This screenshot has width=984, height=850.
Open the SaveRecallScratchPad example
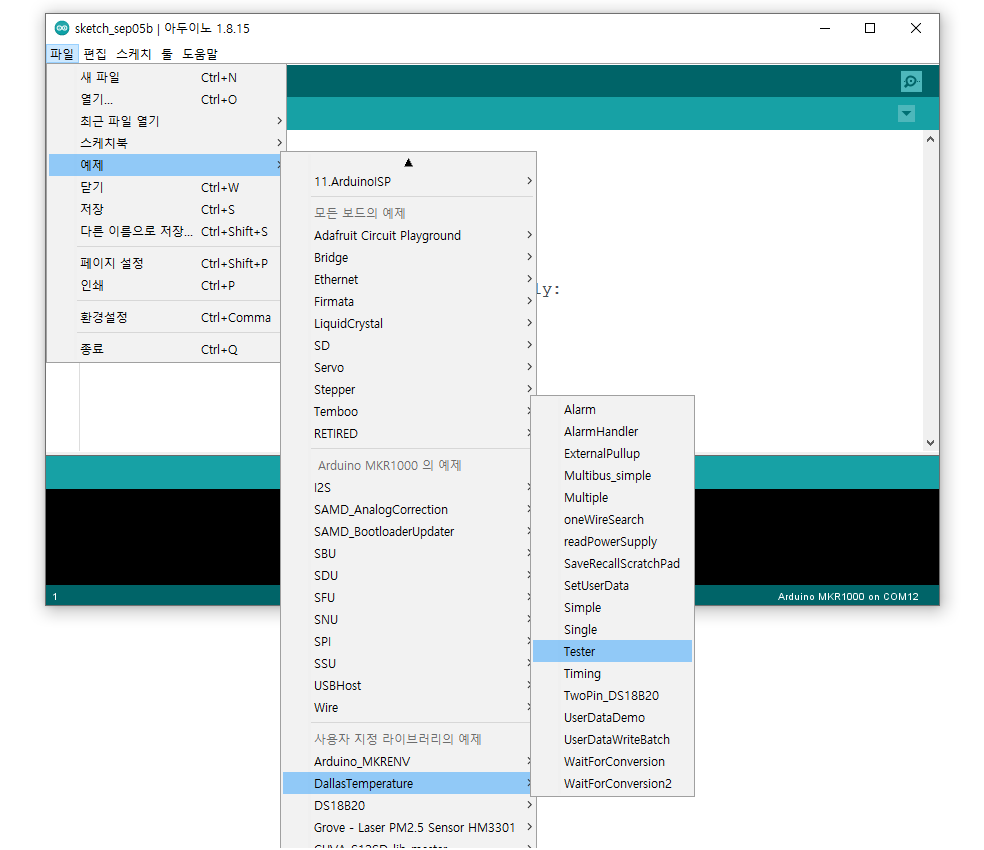pyautogui.click(x=612, y=563)
